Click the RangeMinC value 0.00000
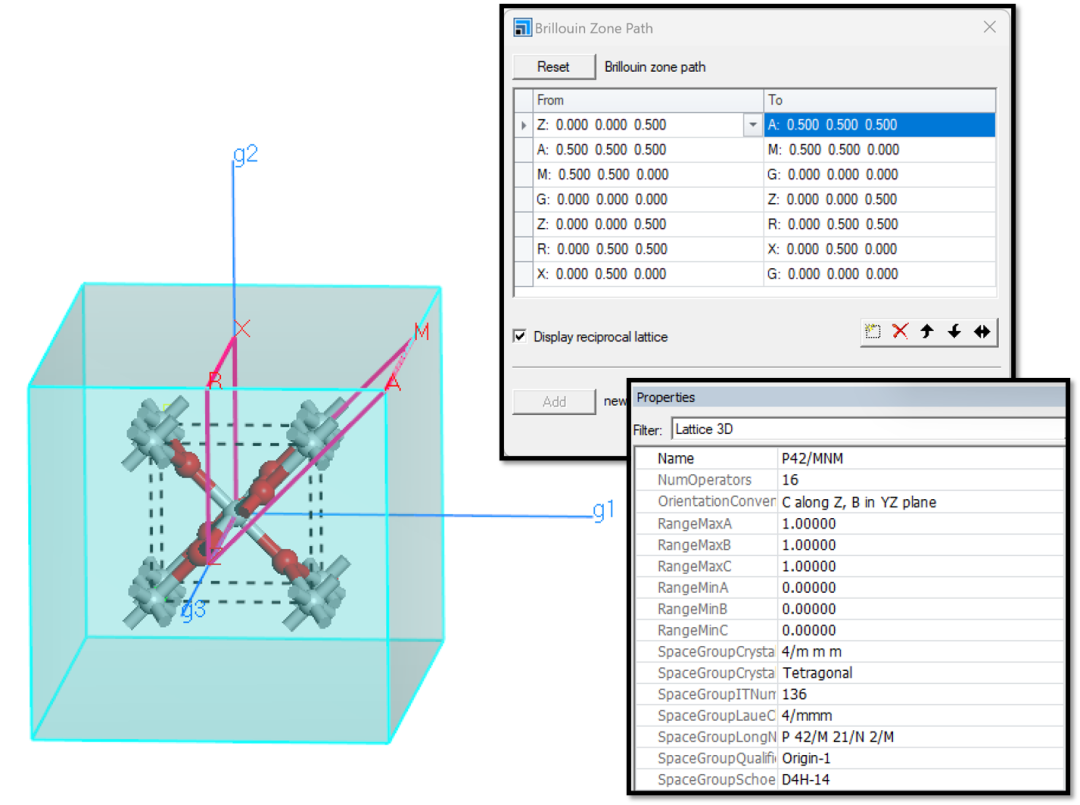The image size is (1080, 805). click(921, 630)
